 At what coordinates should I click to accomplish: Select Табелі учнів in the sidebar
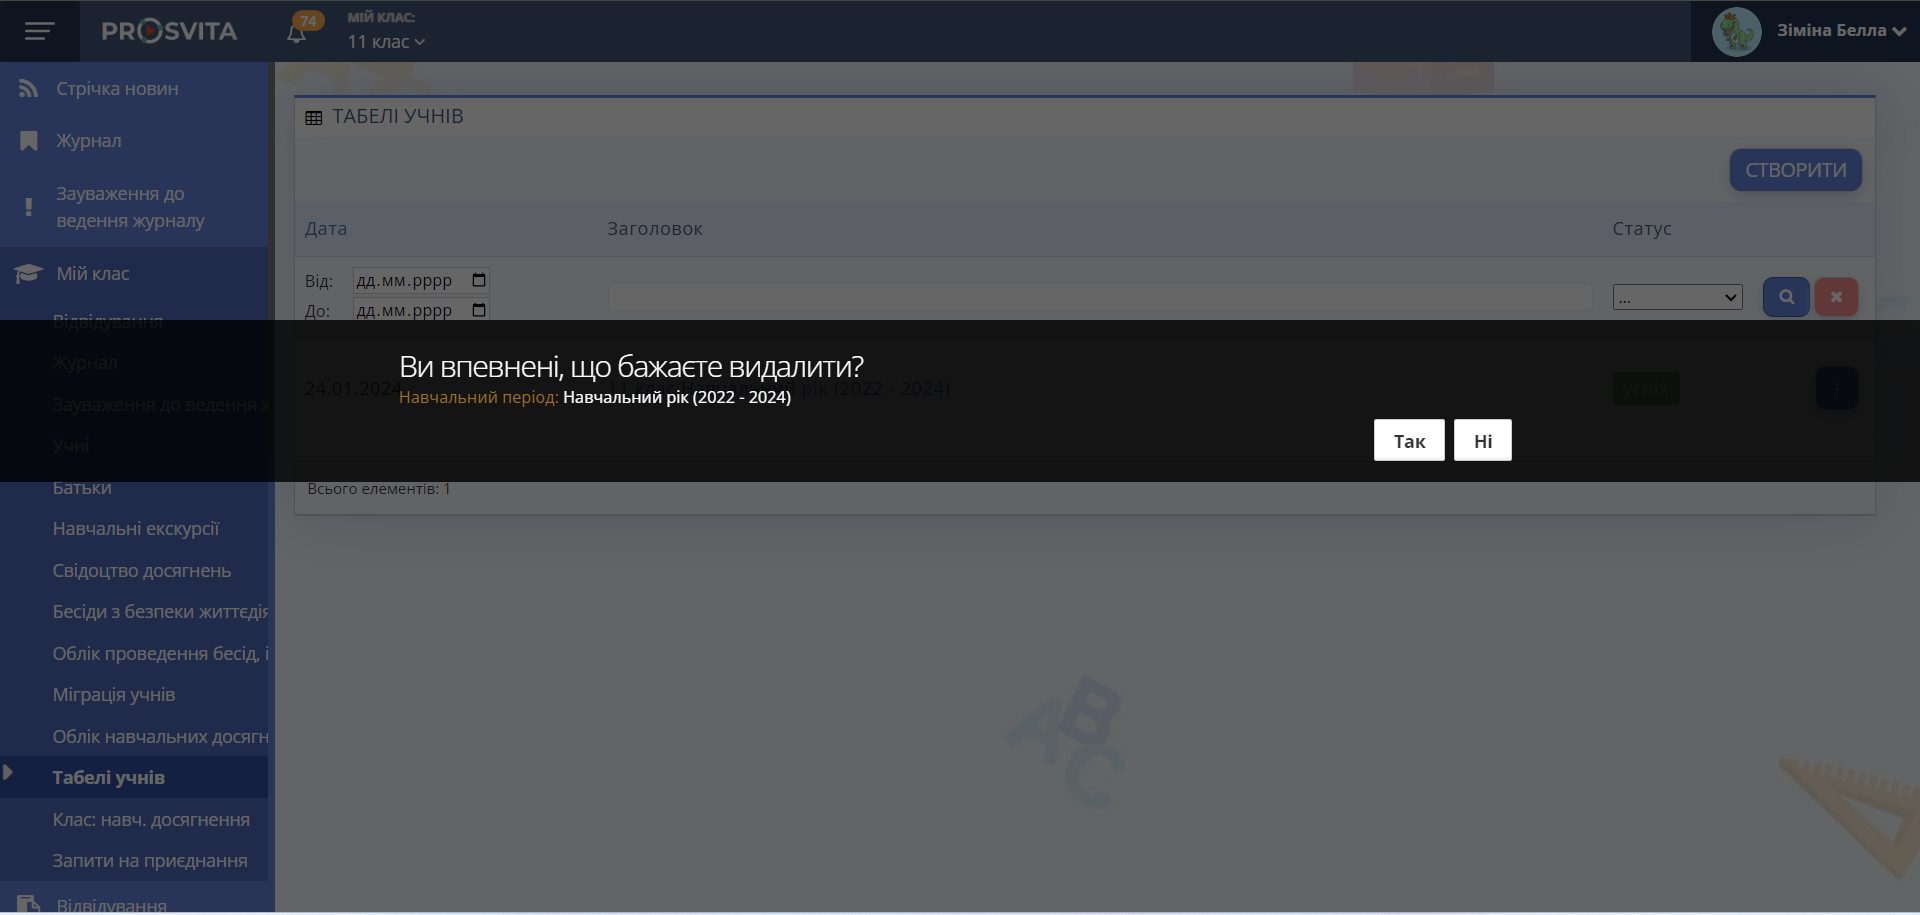point(109,778)
